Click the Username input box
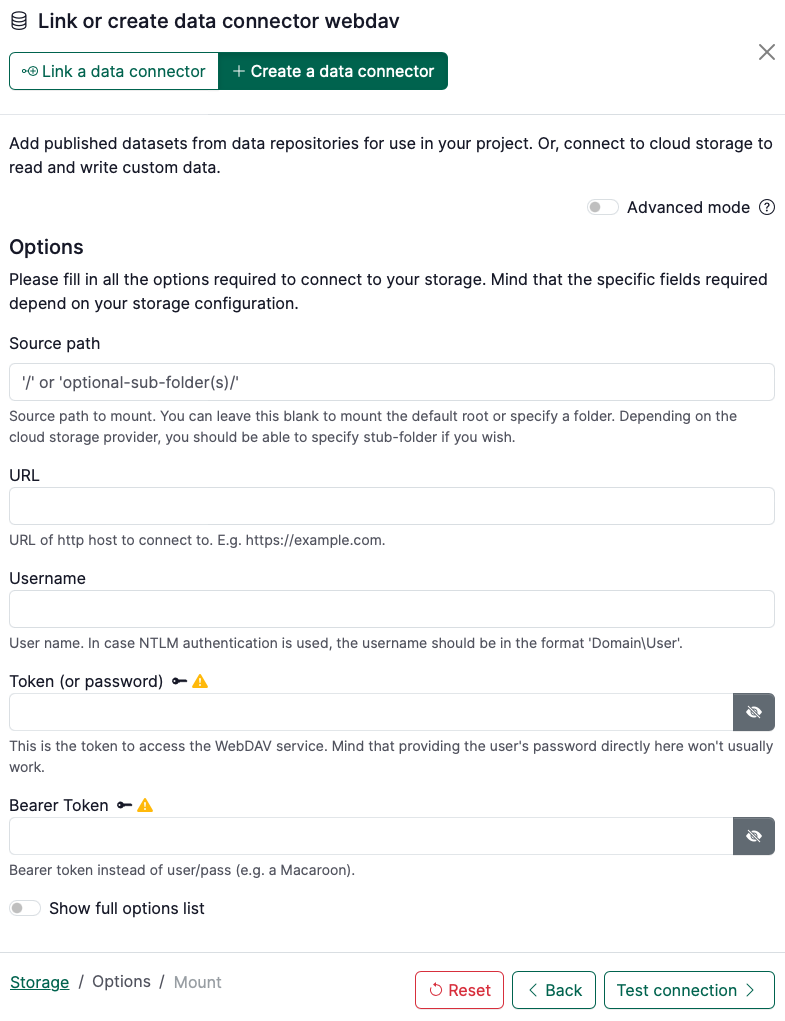Image resolution: width=785 pixels, height=1021 pixels. pyautogui.click(x=392, y=609)
